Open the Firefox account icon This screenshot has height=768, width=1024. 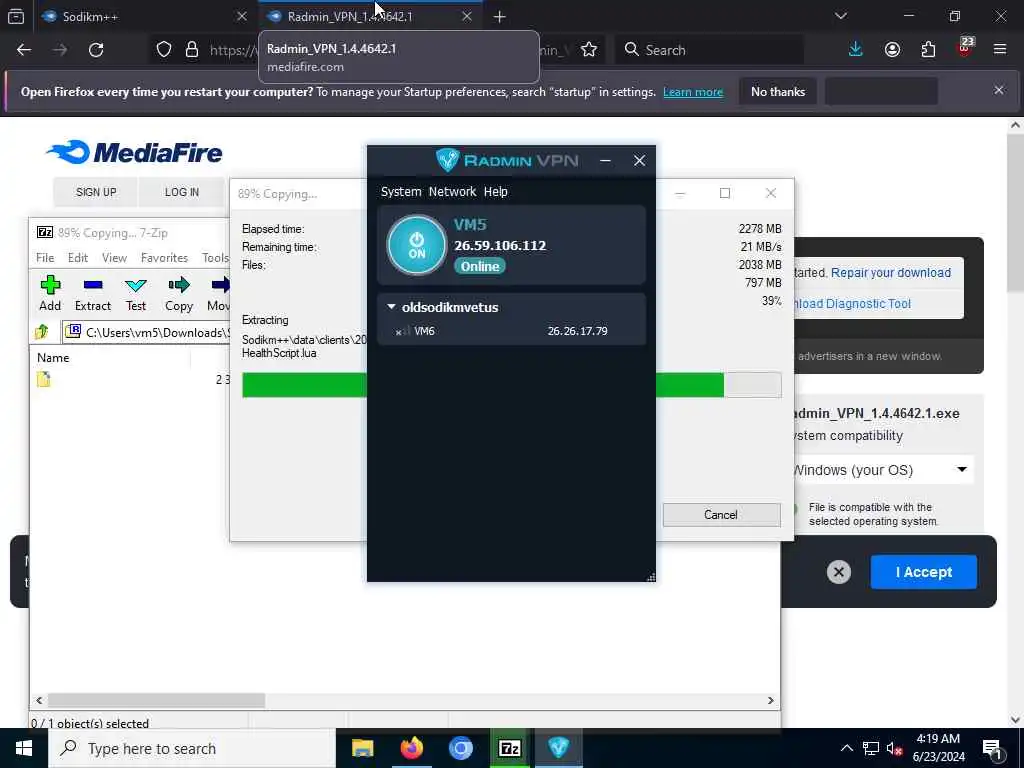click(x=892, y=50)
